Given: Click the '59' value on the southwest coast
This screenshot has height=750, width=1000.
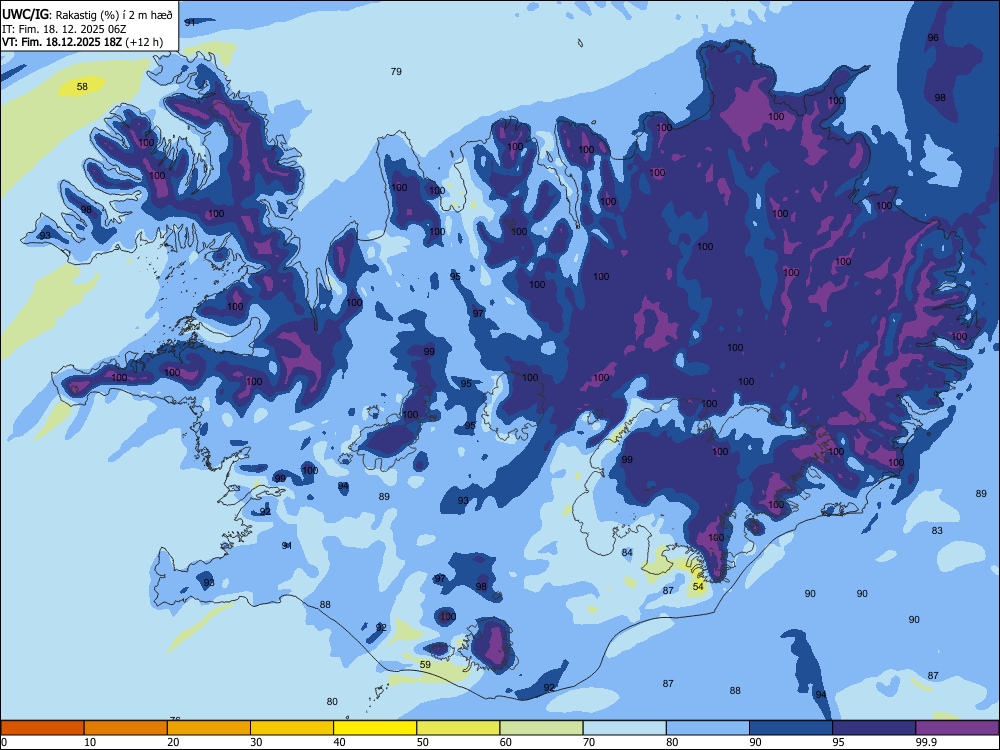Looking at the screenshot, I should tap(425, 665).
